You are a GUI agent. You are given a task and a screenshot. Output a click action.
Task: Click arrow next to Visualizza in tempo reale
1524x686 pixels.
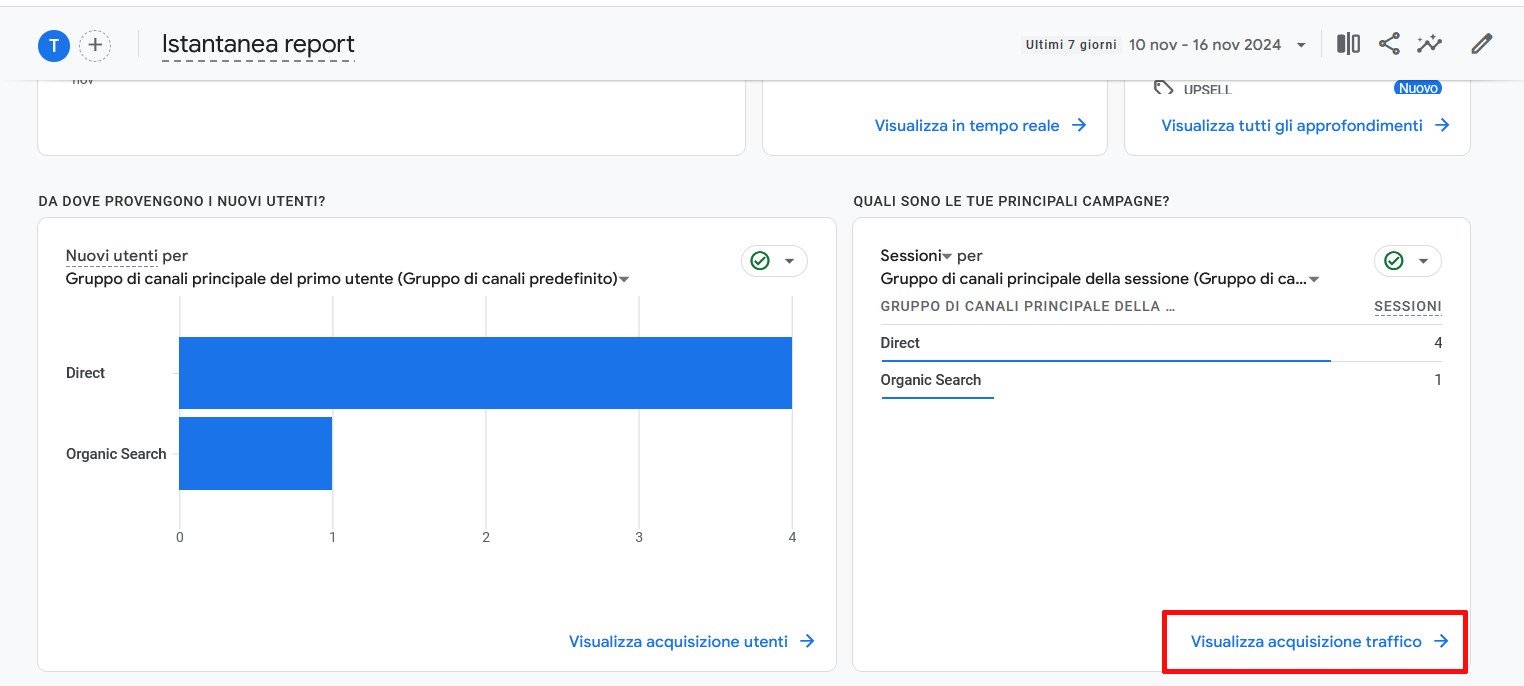(1079, 125)
